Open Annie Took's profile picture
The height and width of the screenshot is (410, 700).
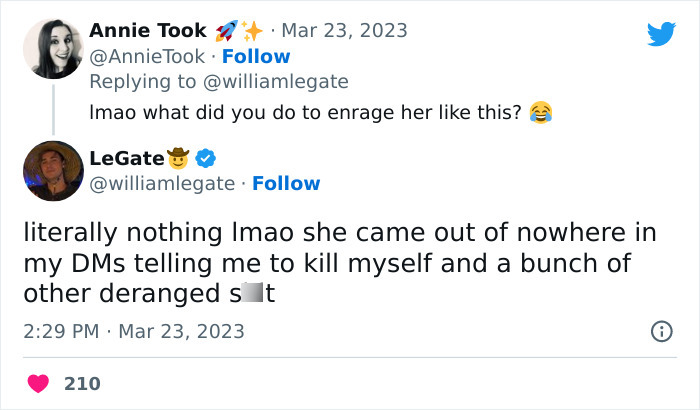click(53, 48)
